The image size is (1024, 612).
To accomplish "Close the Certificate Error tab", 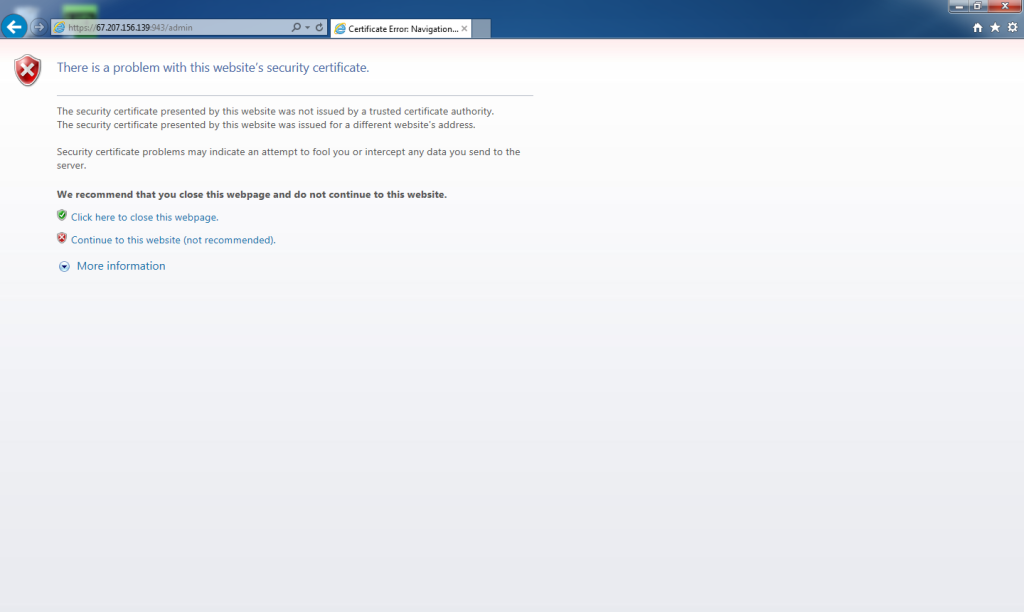I will (464, 29).
